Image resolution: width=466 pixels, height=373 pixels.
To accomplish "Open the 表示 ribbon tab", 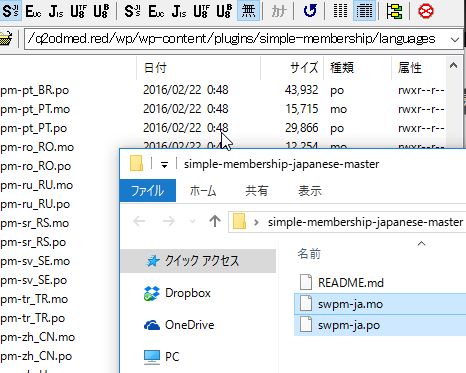I will tap(310, 191).
